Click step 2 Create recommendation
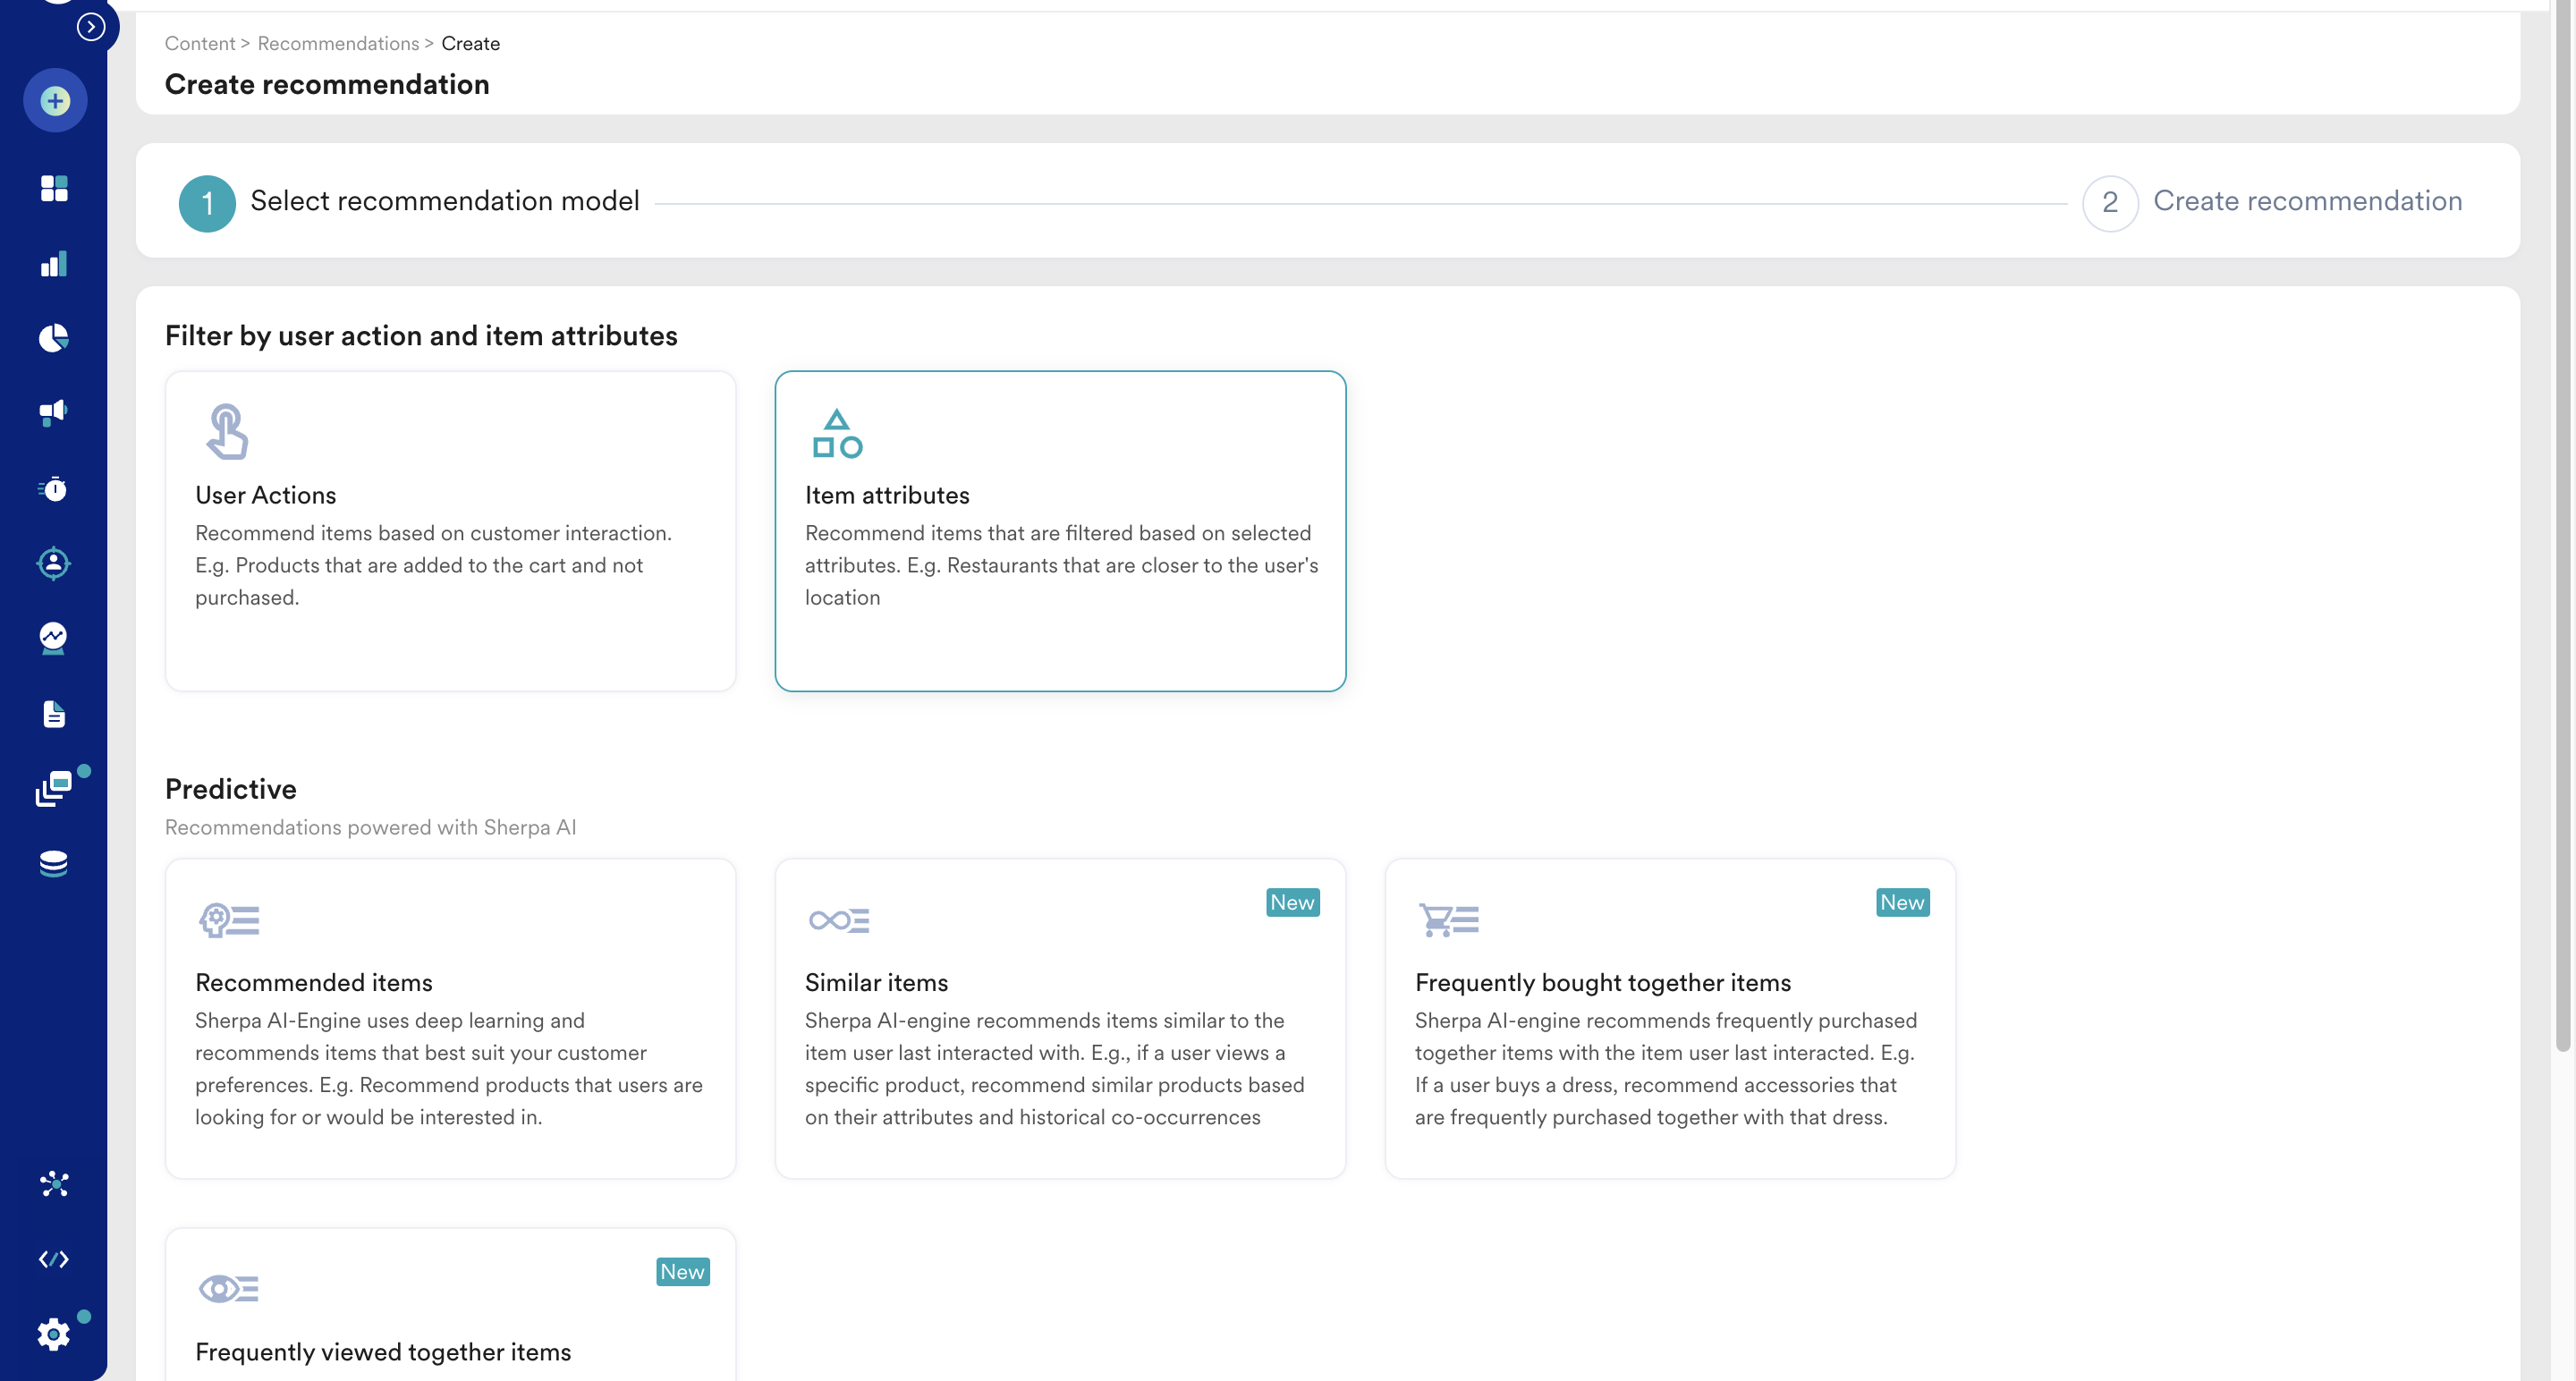The height and width of the screenshot is (1381, 2576). [2306, 201]
